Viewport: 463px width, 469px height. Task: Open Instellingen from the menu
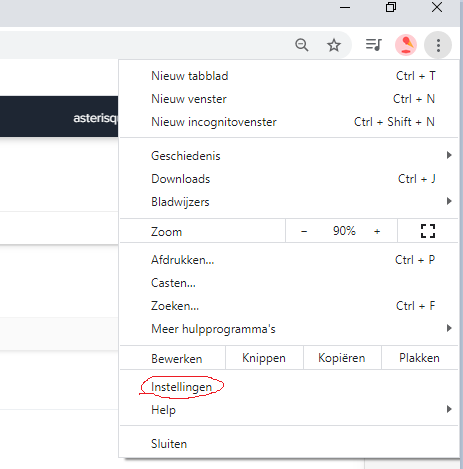point(289,387)
